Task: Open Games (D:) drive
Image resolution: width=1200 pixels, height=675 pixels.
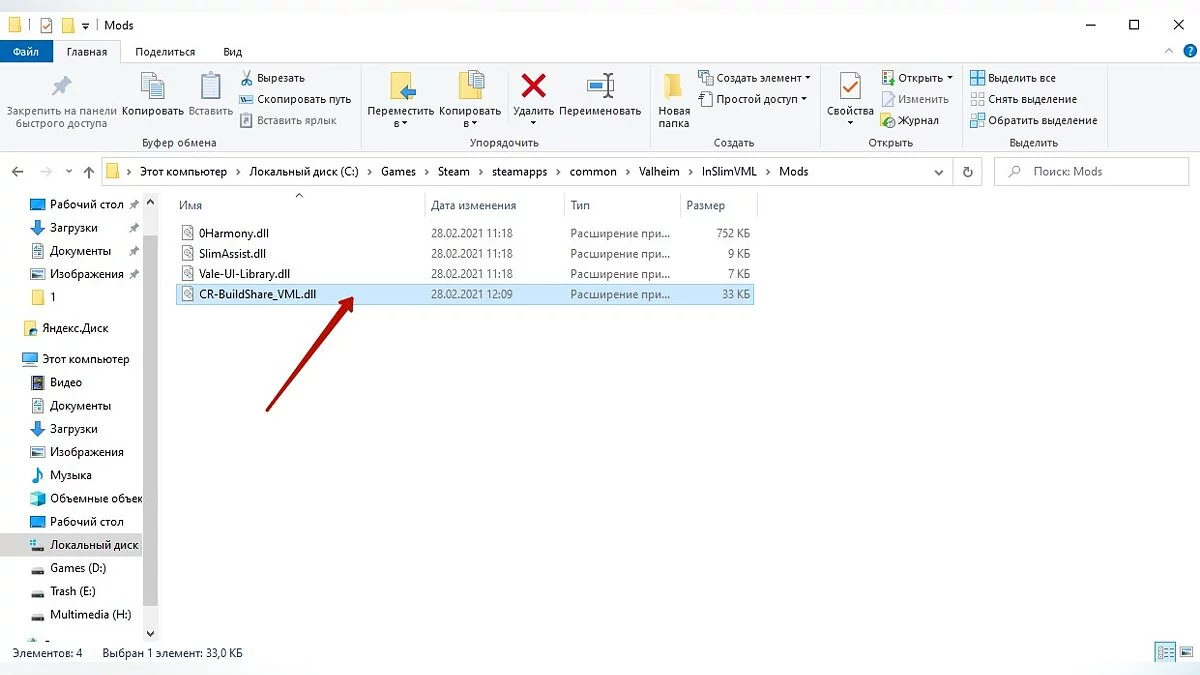Action: pos(68,568)
